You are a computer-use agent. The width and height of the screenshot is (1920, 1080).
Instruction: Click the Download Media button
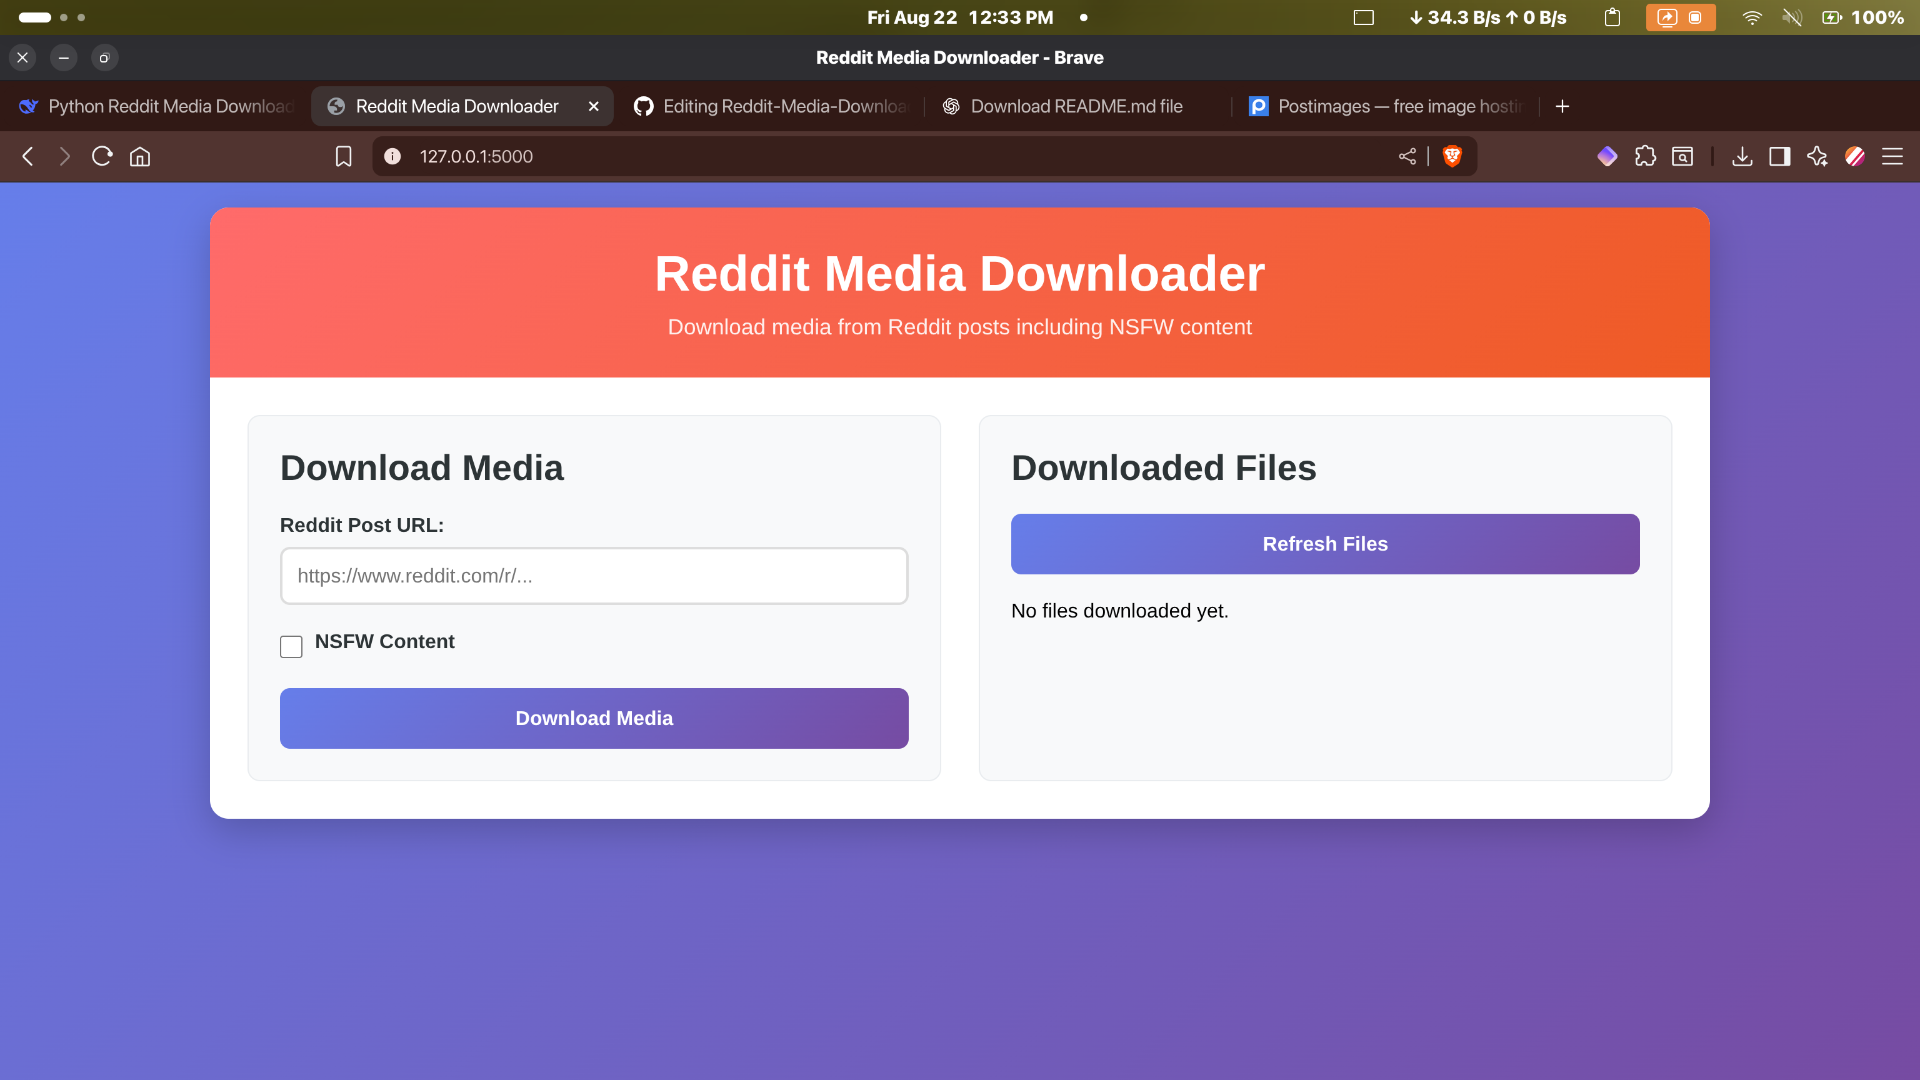594,718
